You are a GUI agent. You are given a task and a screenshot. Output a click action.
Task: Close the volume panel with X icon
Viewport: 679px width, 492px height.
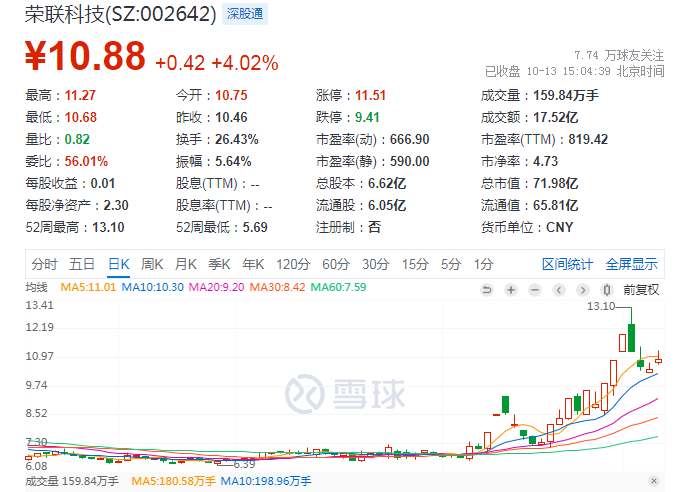click(x=654, y=481)
